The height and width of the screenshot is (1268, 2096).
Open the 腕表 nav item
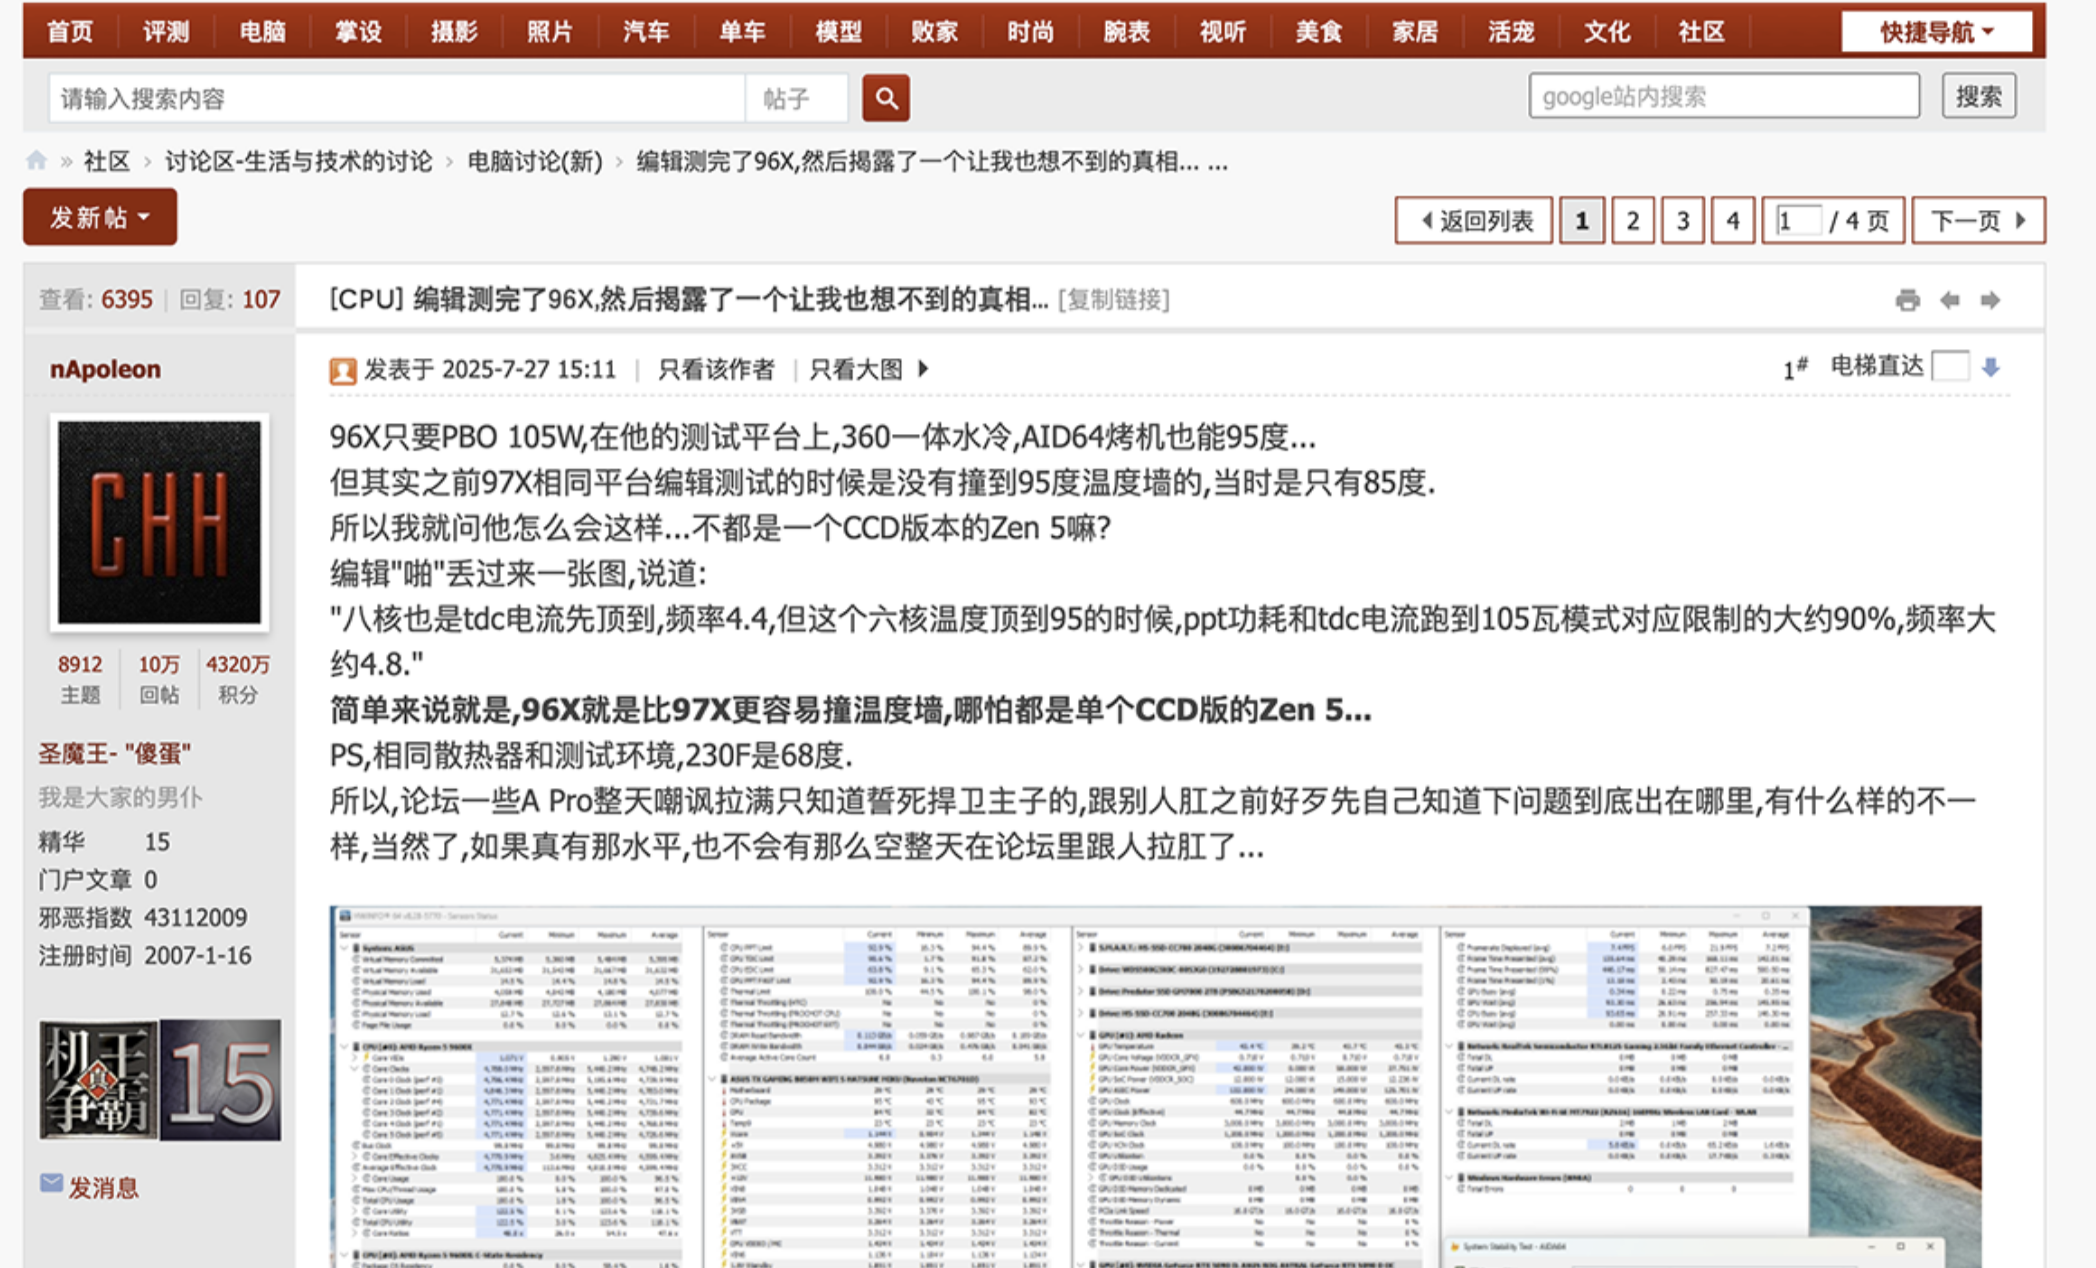pyautogui.click(x=1126, y=32)
